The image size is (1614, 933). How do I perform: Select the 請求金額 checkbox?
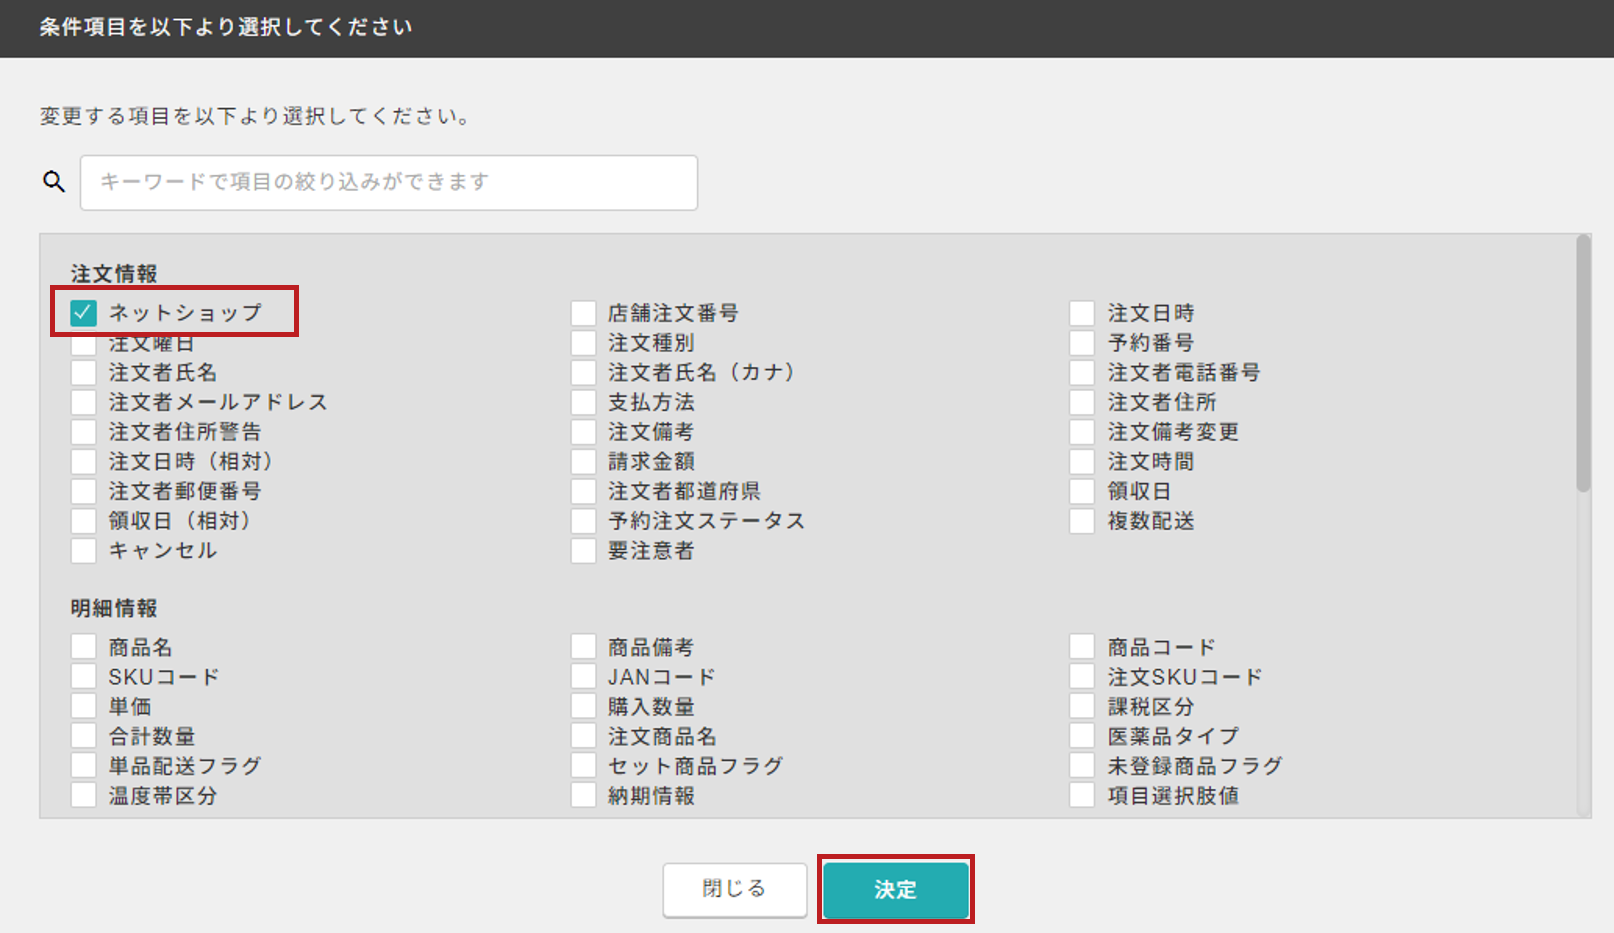[584, 462]
